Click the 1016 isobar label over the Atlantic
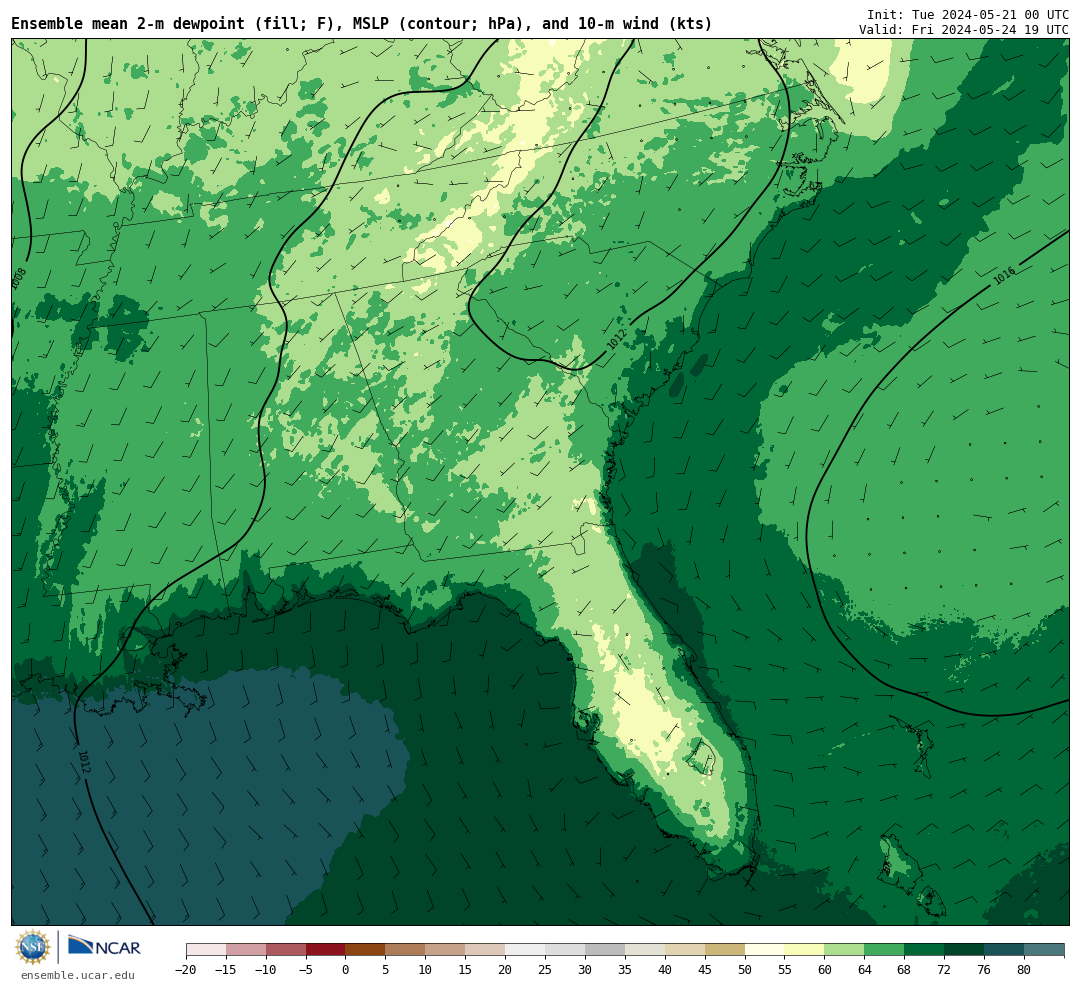The image size is (1080, 988). point(1004,276)
